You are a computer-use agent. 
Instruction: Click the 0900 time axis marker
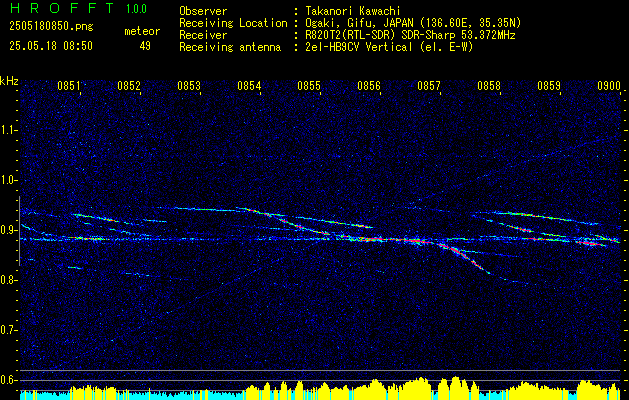[x=609, y=86]
